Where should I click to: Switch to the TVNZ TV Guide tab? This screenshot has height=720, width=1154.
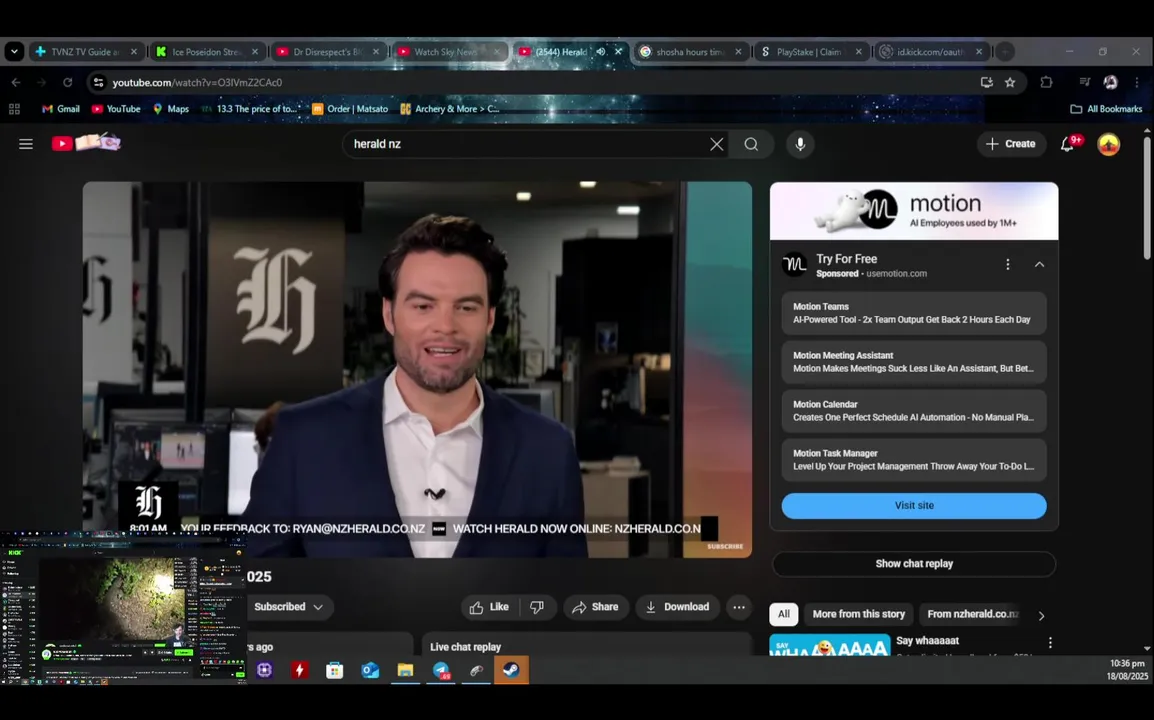point(86,52)
